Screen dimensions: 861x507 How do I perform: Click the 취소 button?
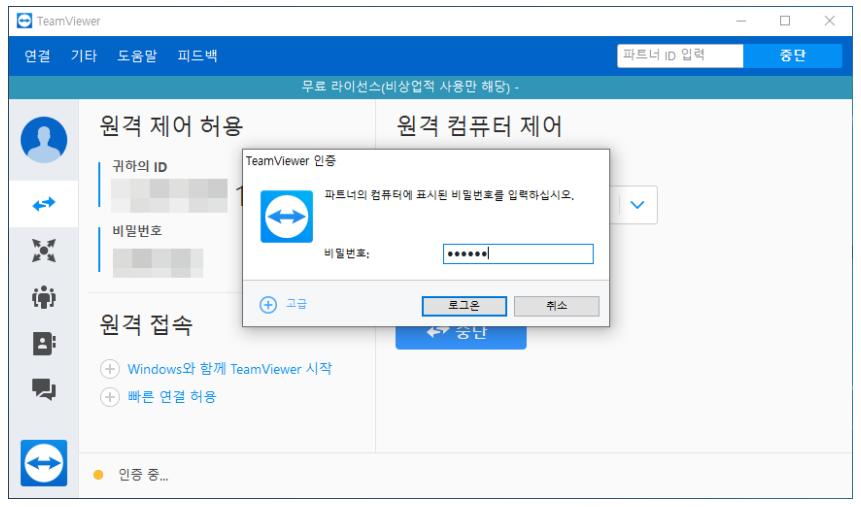556,306
